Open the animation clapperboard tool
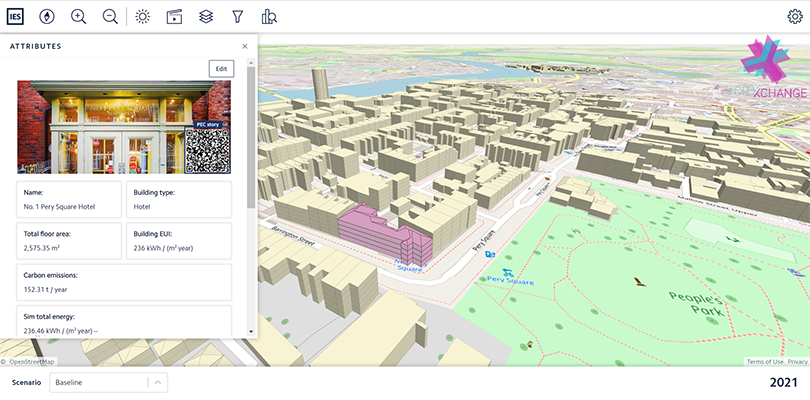 pos(174,16)
